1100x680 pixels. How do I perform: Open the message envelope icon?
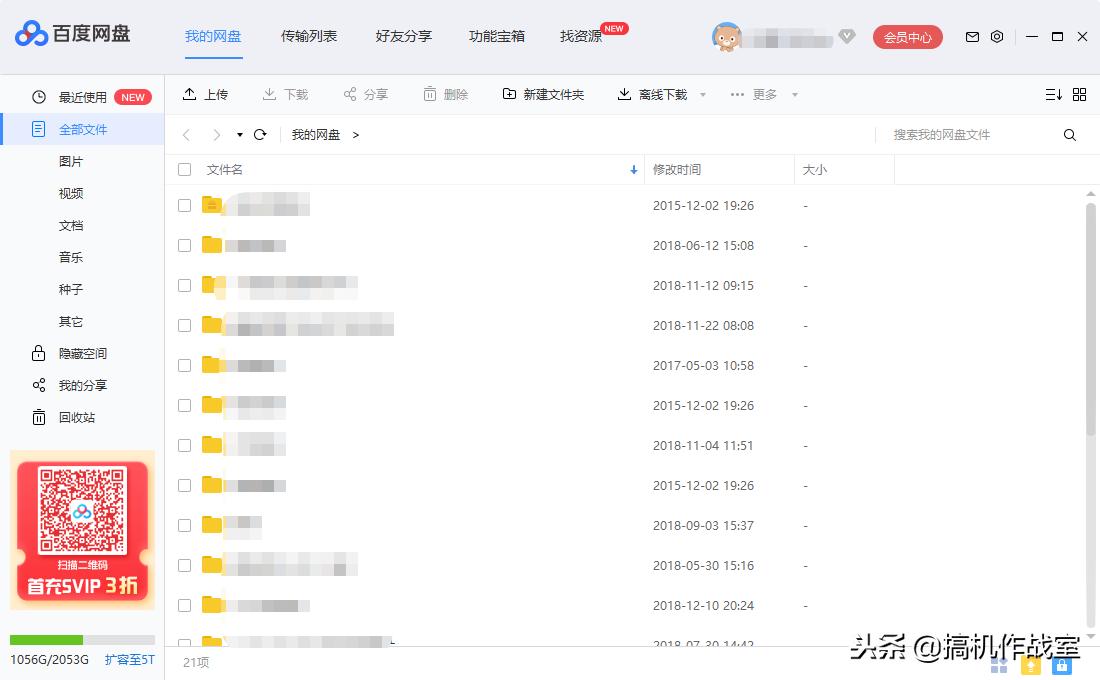pyautogui.click(x=971, y=36)
